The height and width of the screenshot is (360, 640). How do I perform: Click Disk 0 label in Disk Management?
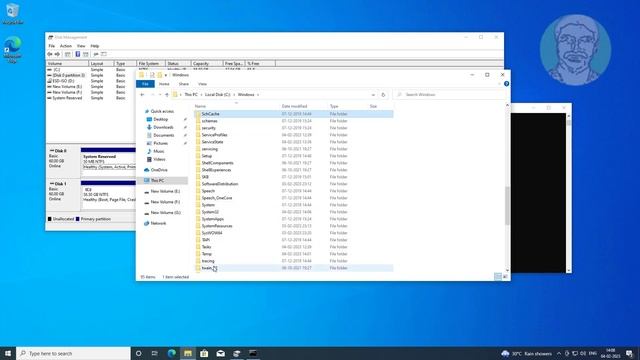coord(59,151)
